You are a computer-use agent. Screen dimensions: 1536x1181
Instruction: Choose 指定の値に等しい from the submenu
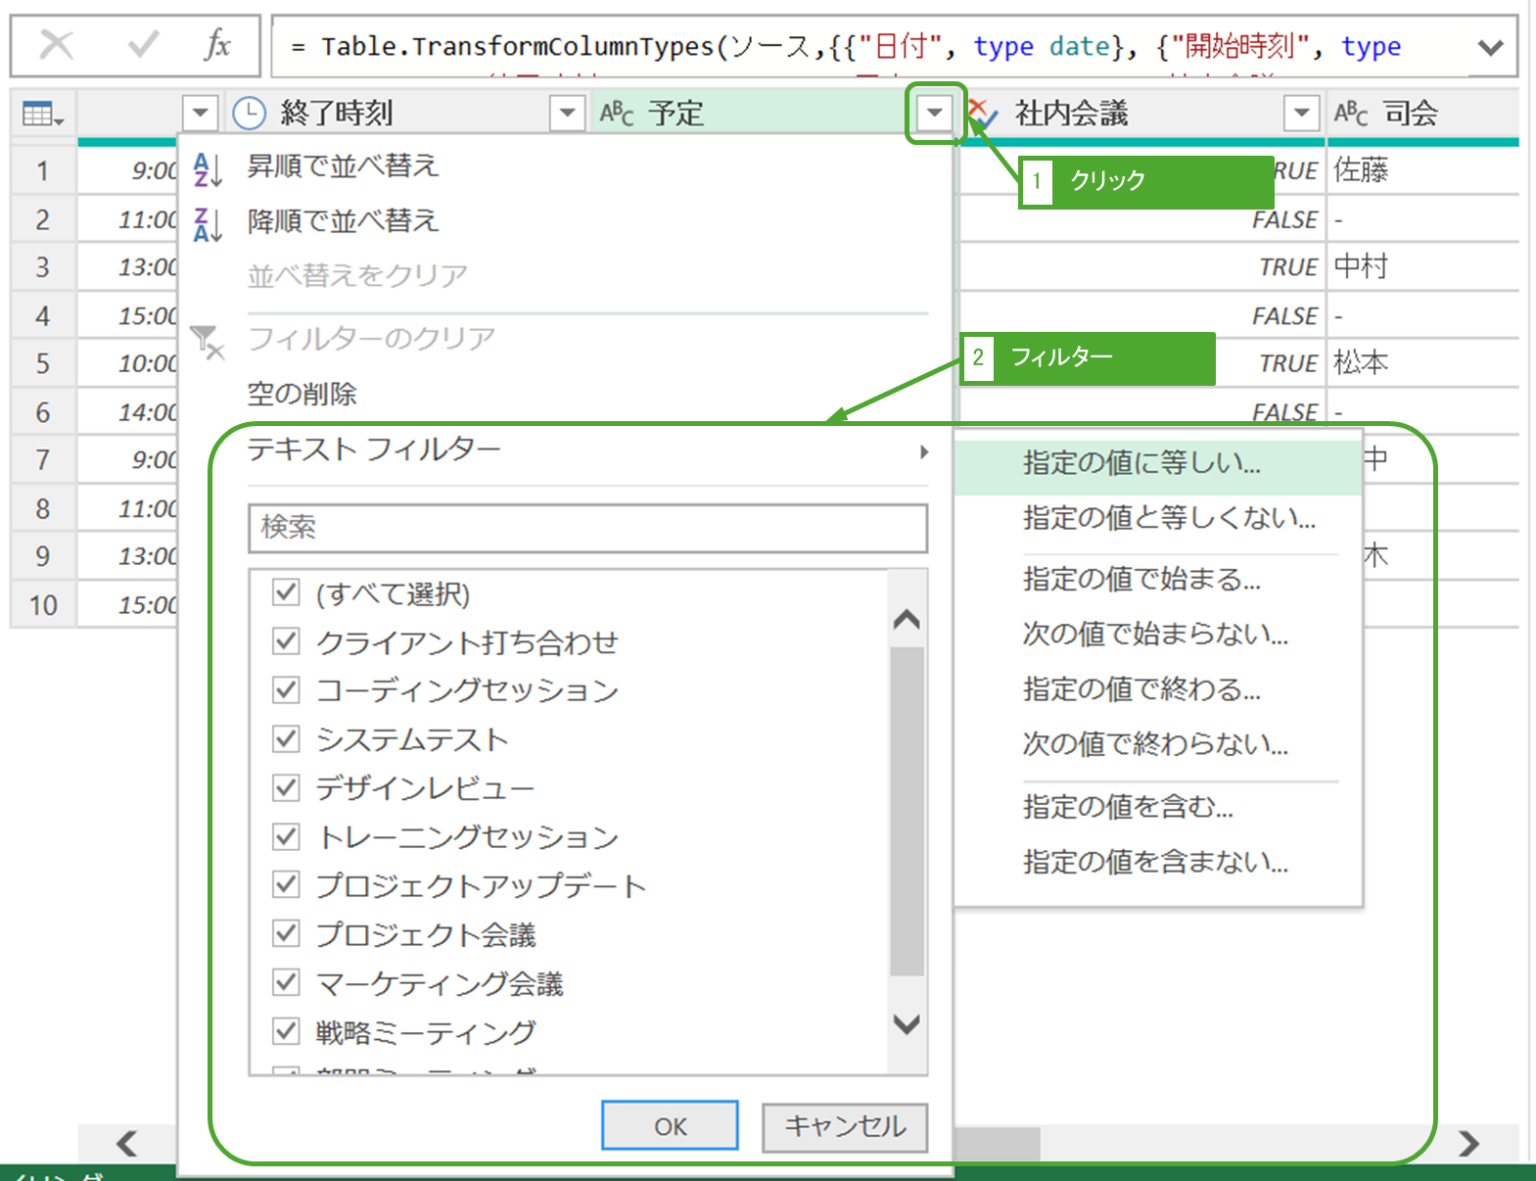[1140, 463]
